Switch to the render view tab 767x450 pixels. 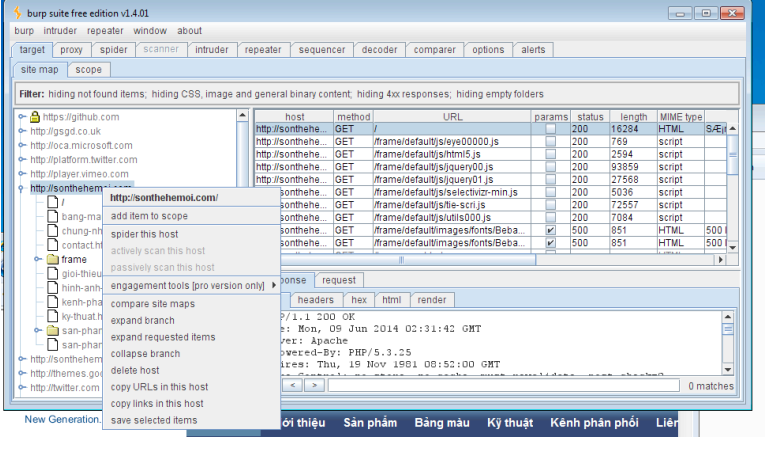[x=431, y=300]
